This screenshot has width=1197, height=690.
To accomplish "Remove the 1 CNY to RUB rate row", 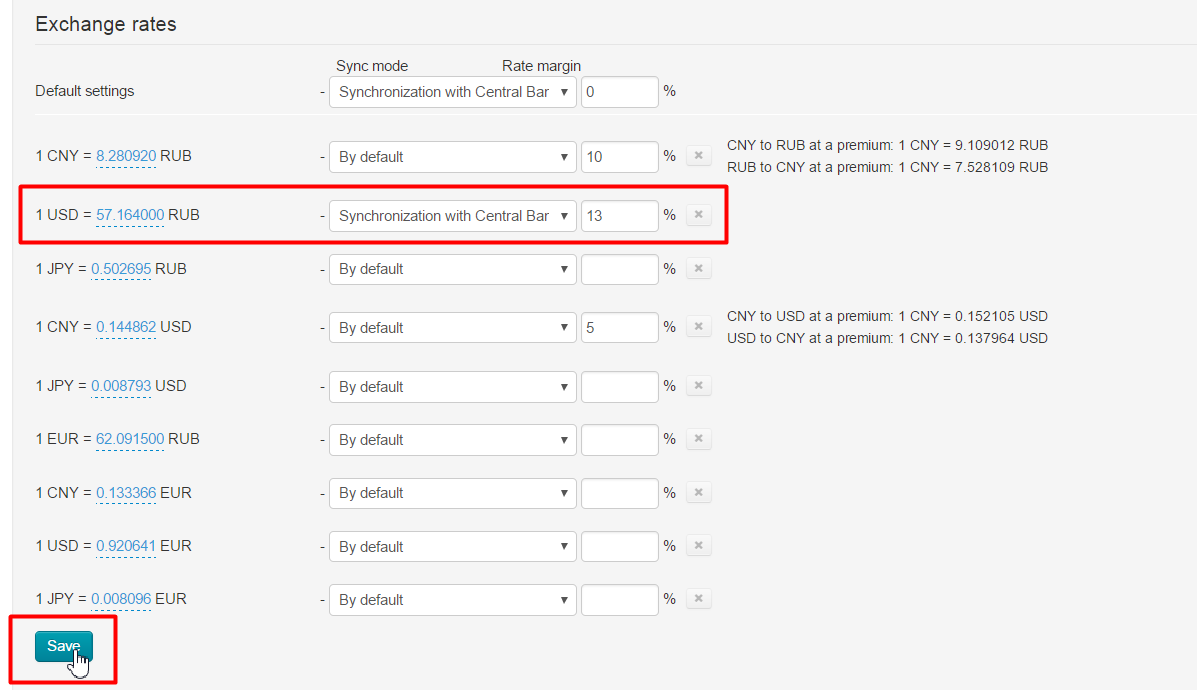I will point(699,156).
